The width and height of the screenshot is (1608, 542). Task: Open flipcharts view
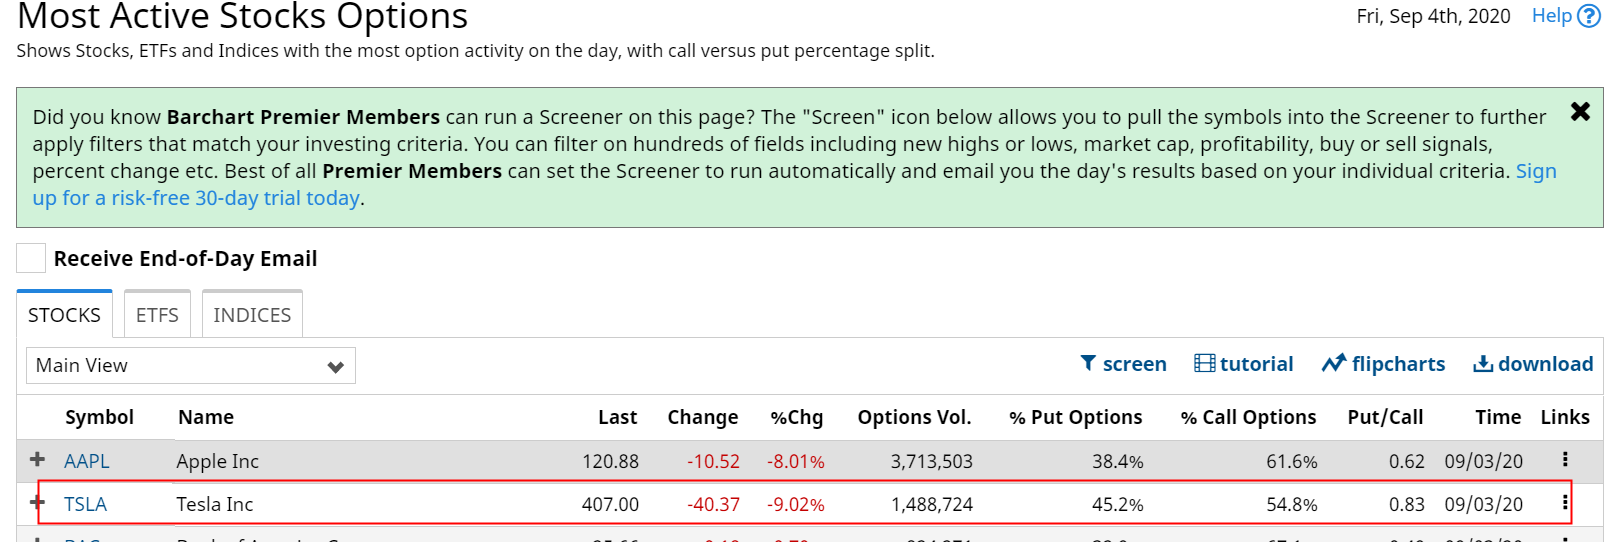[1383, 364]
